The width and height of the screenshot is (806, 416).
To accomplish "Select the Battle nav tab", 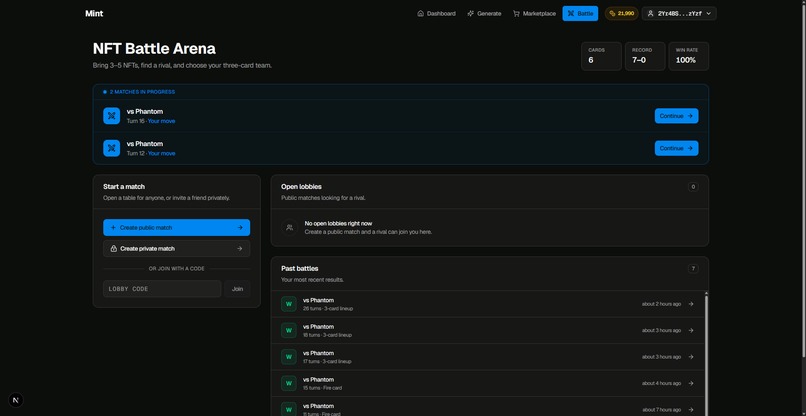I will [x=580, y=13].
